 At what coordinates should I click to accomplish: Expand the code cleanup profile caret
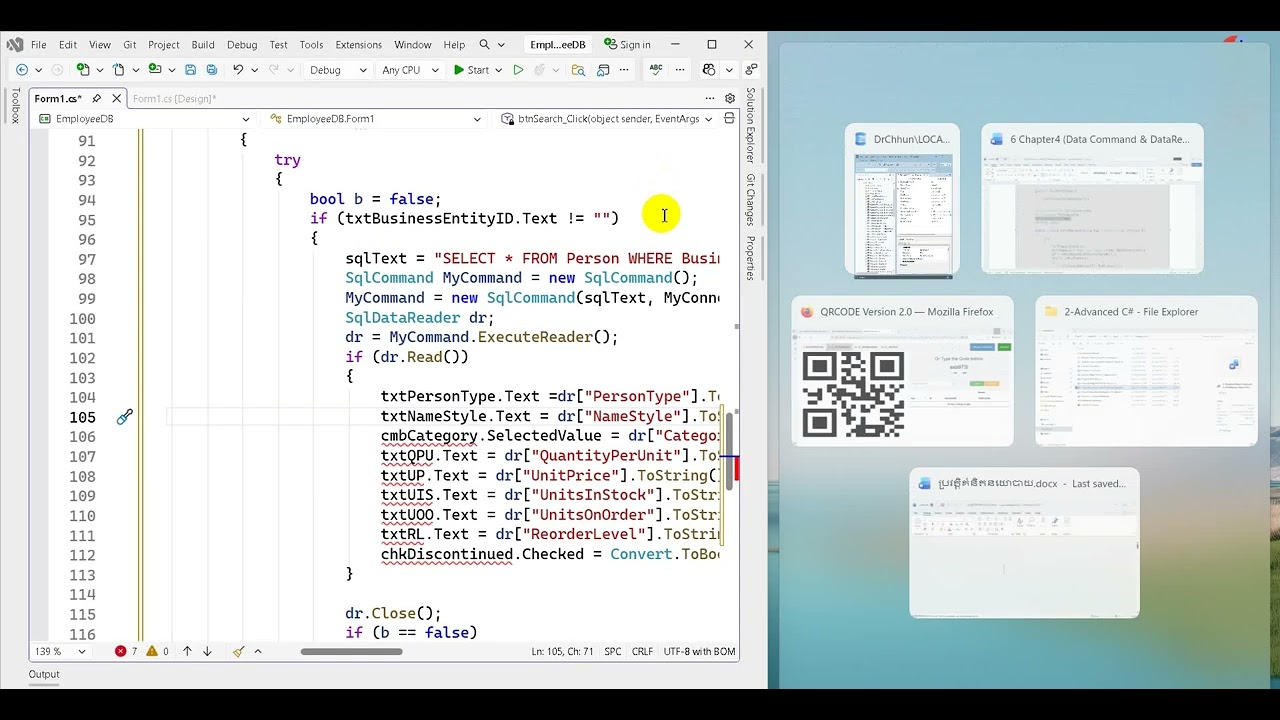tap(257, 651)
